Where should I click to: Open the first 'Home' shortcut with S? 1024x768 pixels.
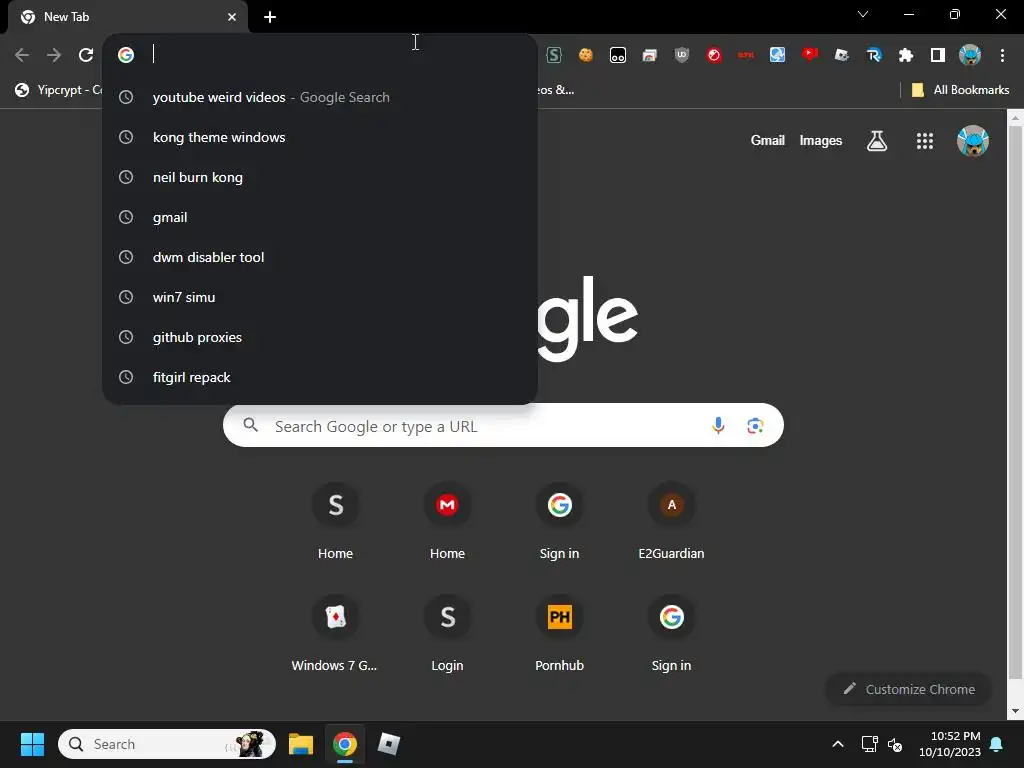pos(336,521)
